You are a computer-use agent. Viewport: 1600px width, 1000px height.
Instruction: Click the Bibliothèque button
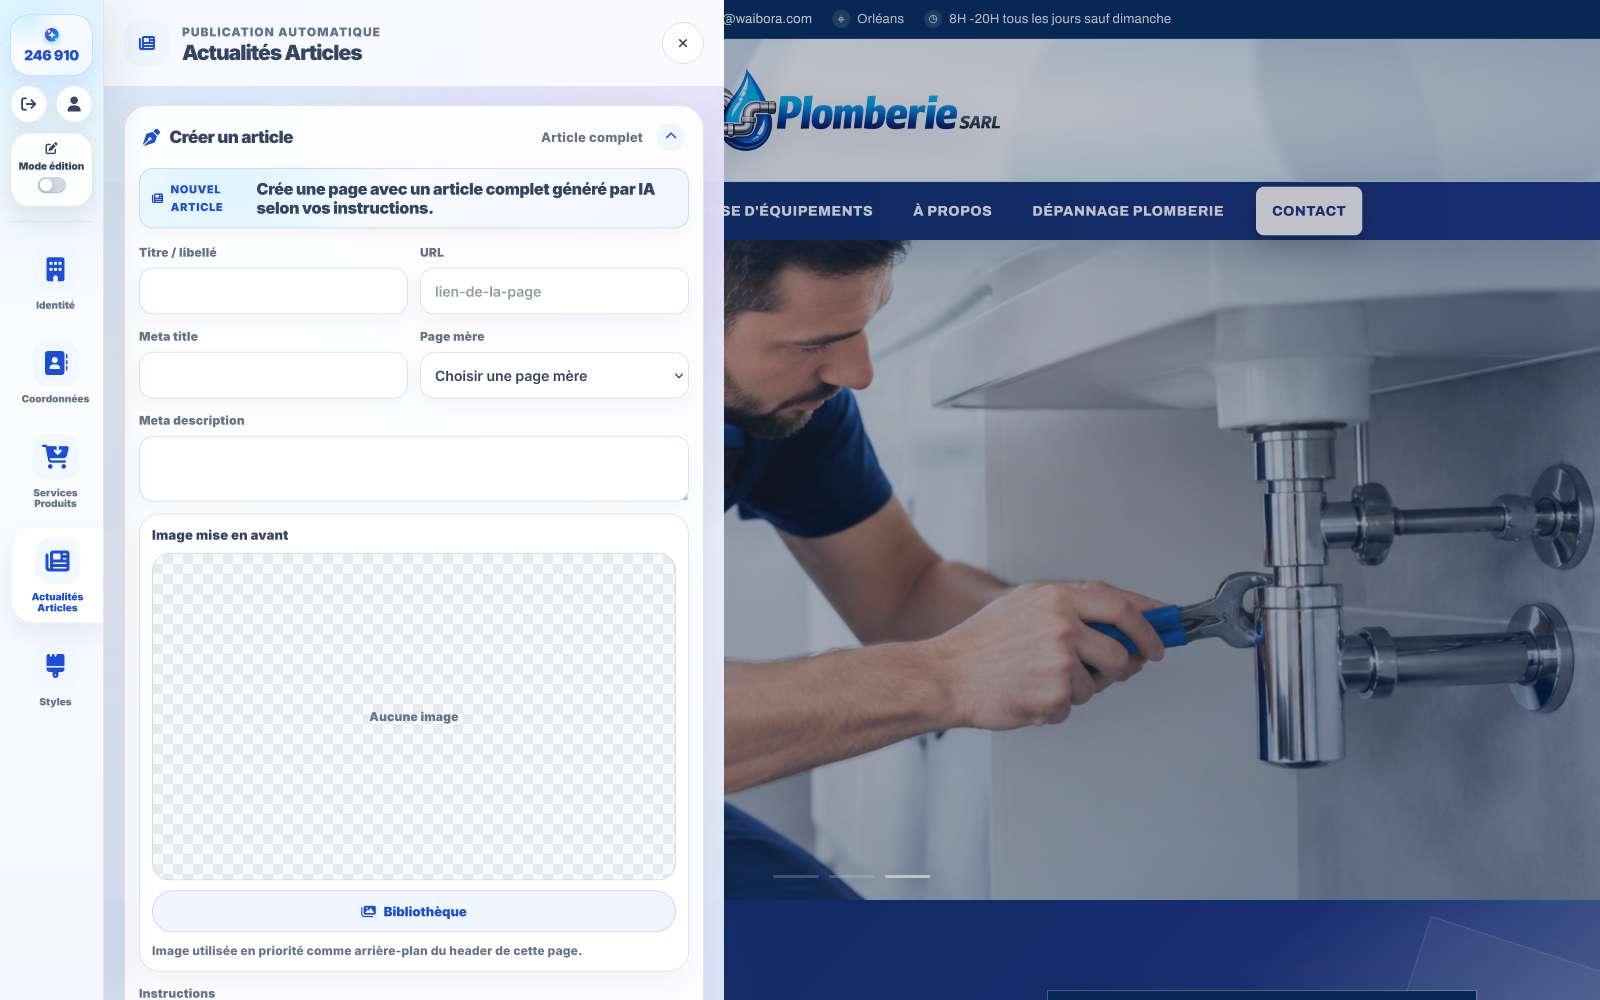tap(414, 911)
